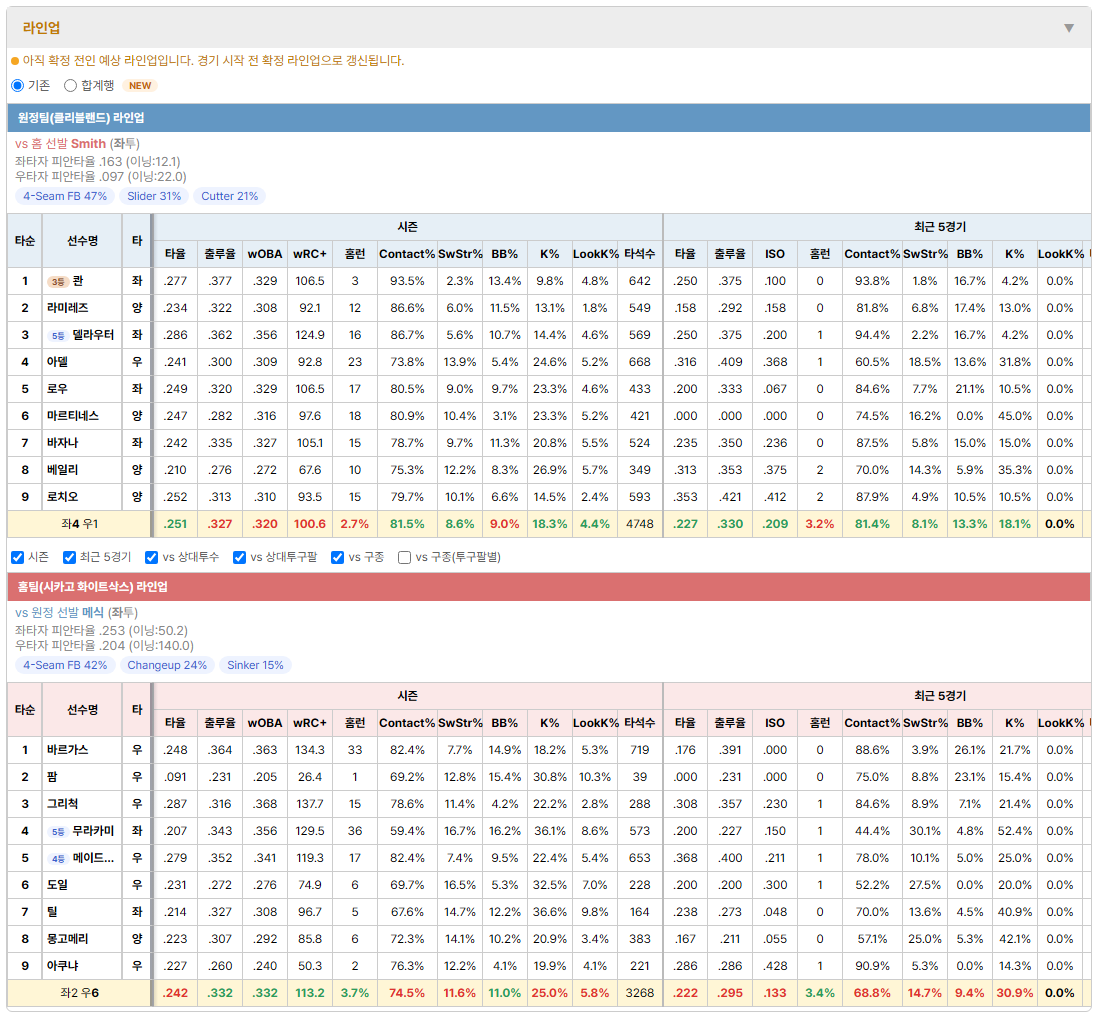Click the Changeup 24% pitch tag

[x=167, y=665]
